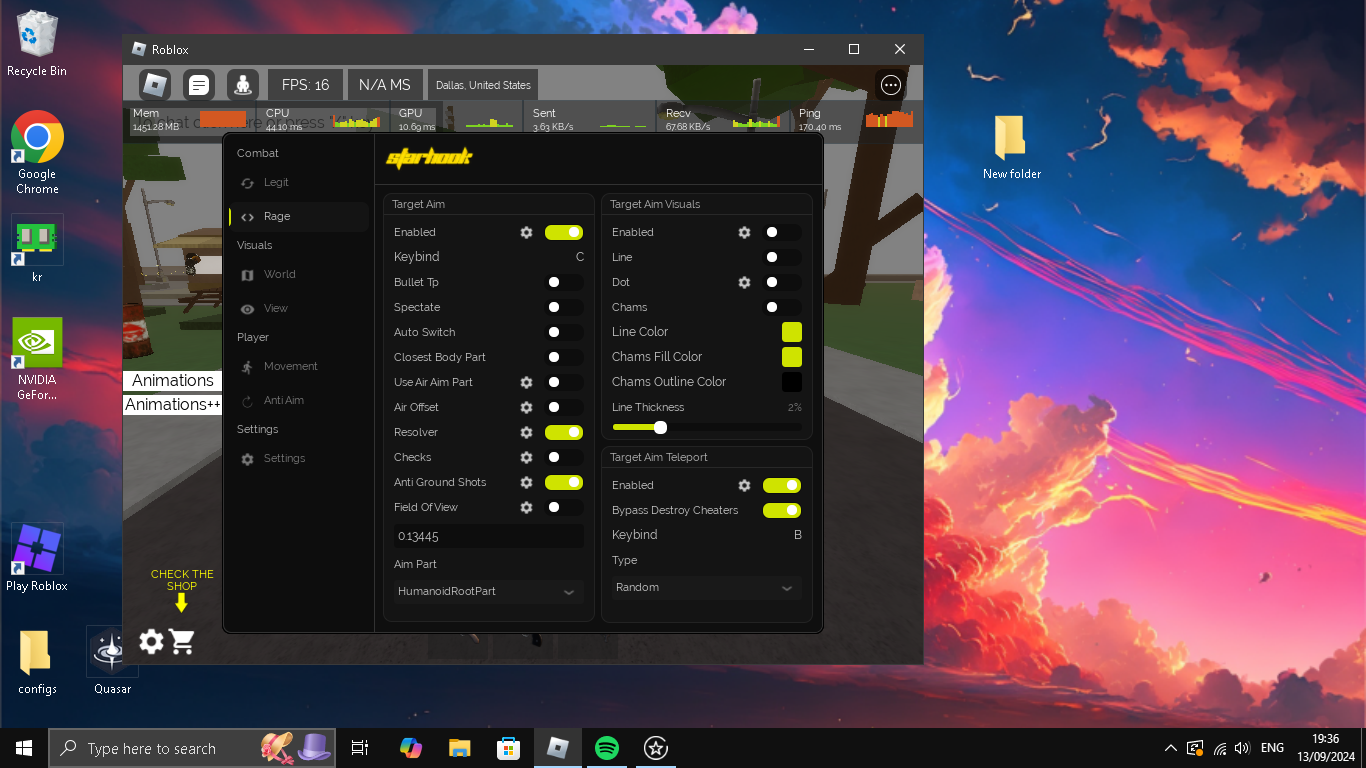Select the Recycle Bin desktop icon
The width and height of the screenshot is (1366, 768).
[x=37, y=44]
